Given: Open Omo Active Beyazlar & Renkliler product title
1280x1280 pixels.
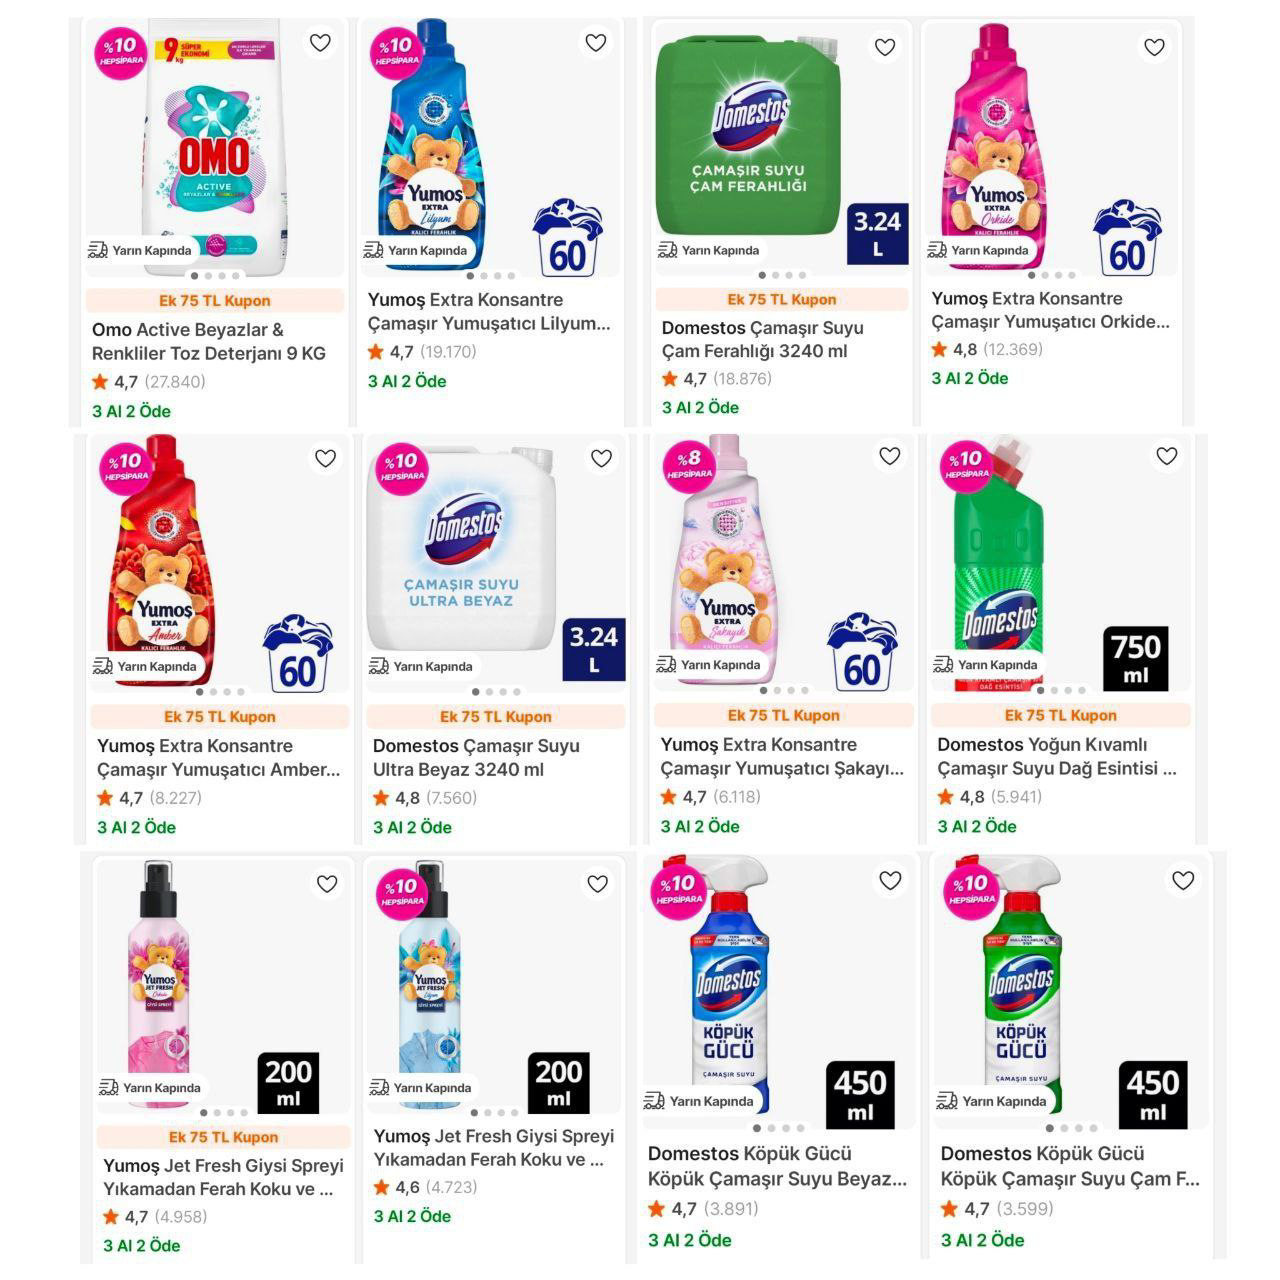Looking at the screenshot, I should 209,341.
